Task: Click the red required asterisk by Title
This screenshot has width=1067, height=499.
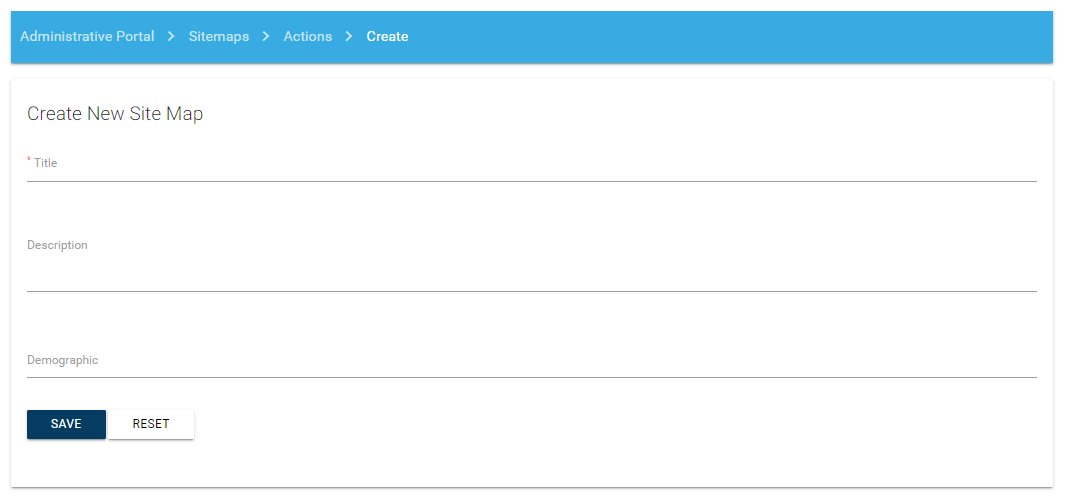Action: [x=29, y=159]
